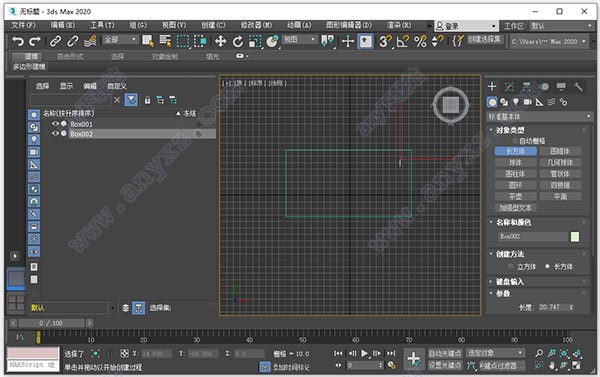
Task: Toggle the Angle Snap icon
Action: pyautogui.click(x=403, y=41)
